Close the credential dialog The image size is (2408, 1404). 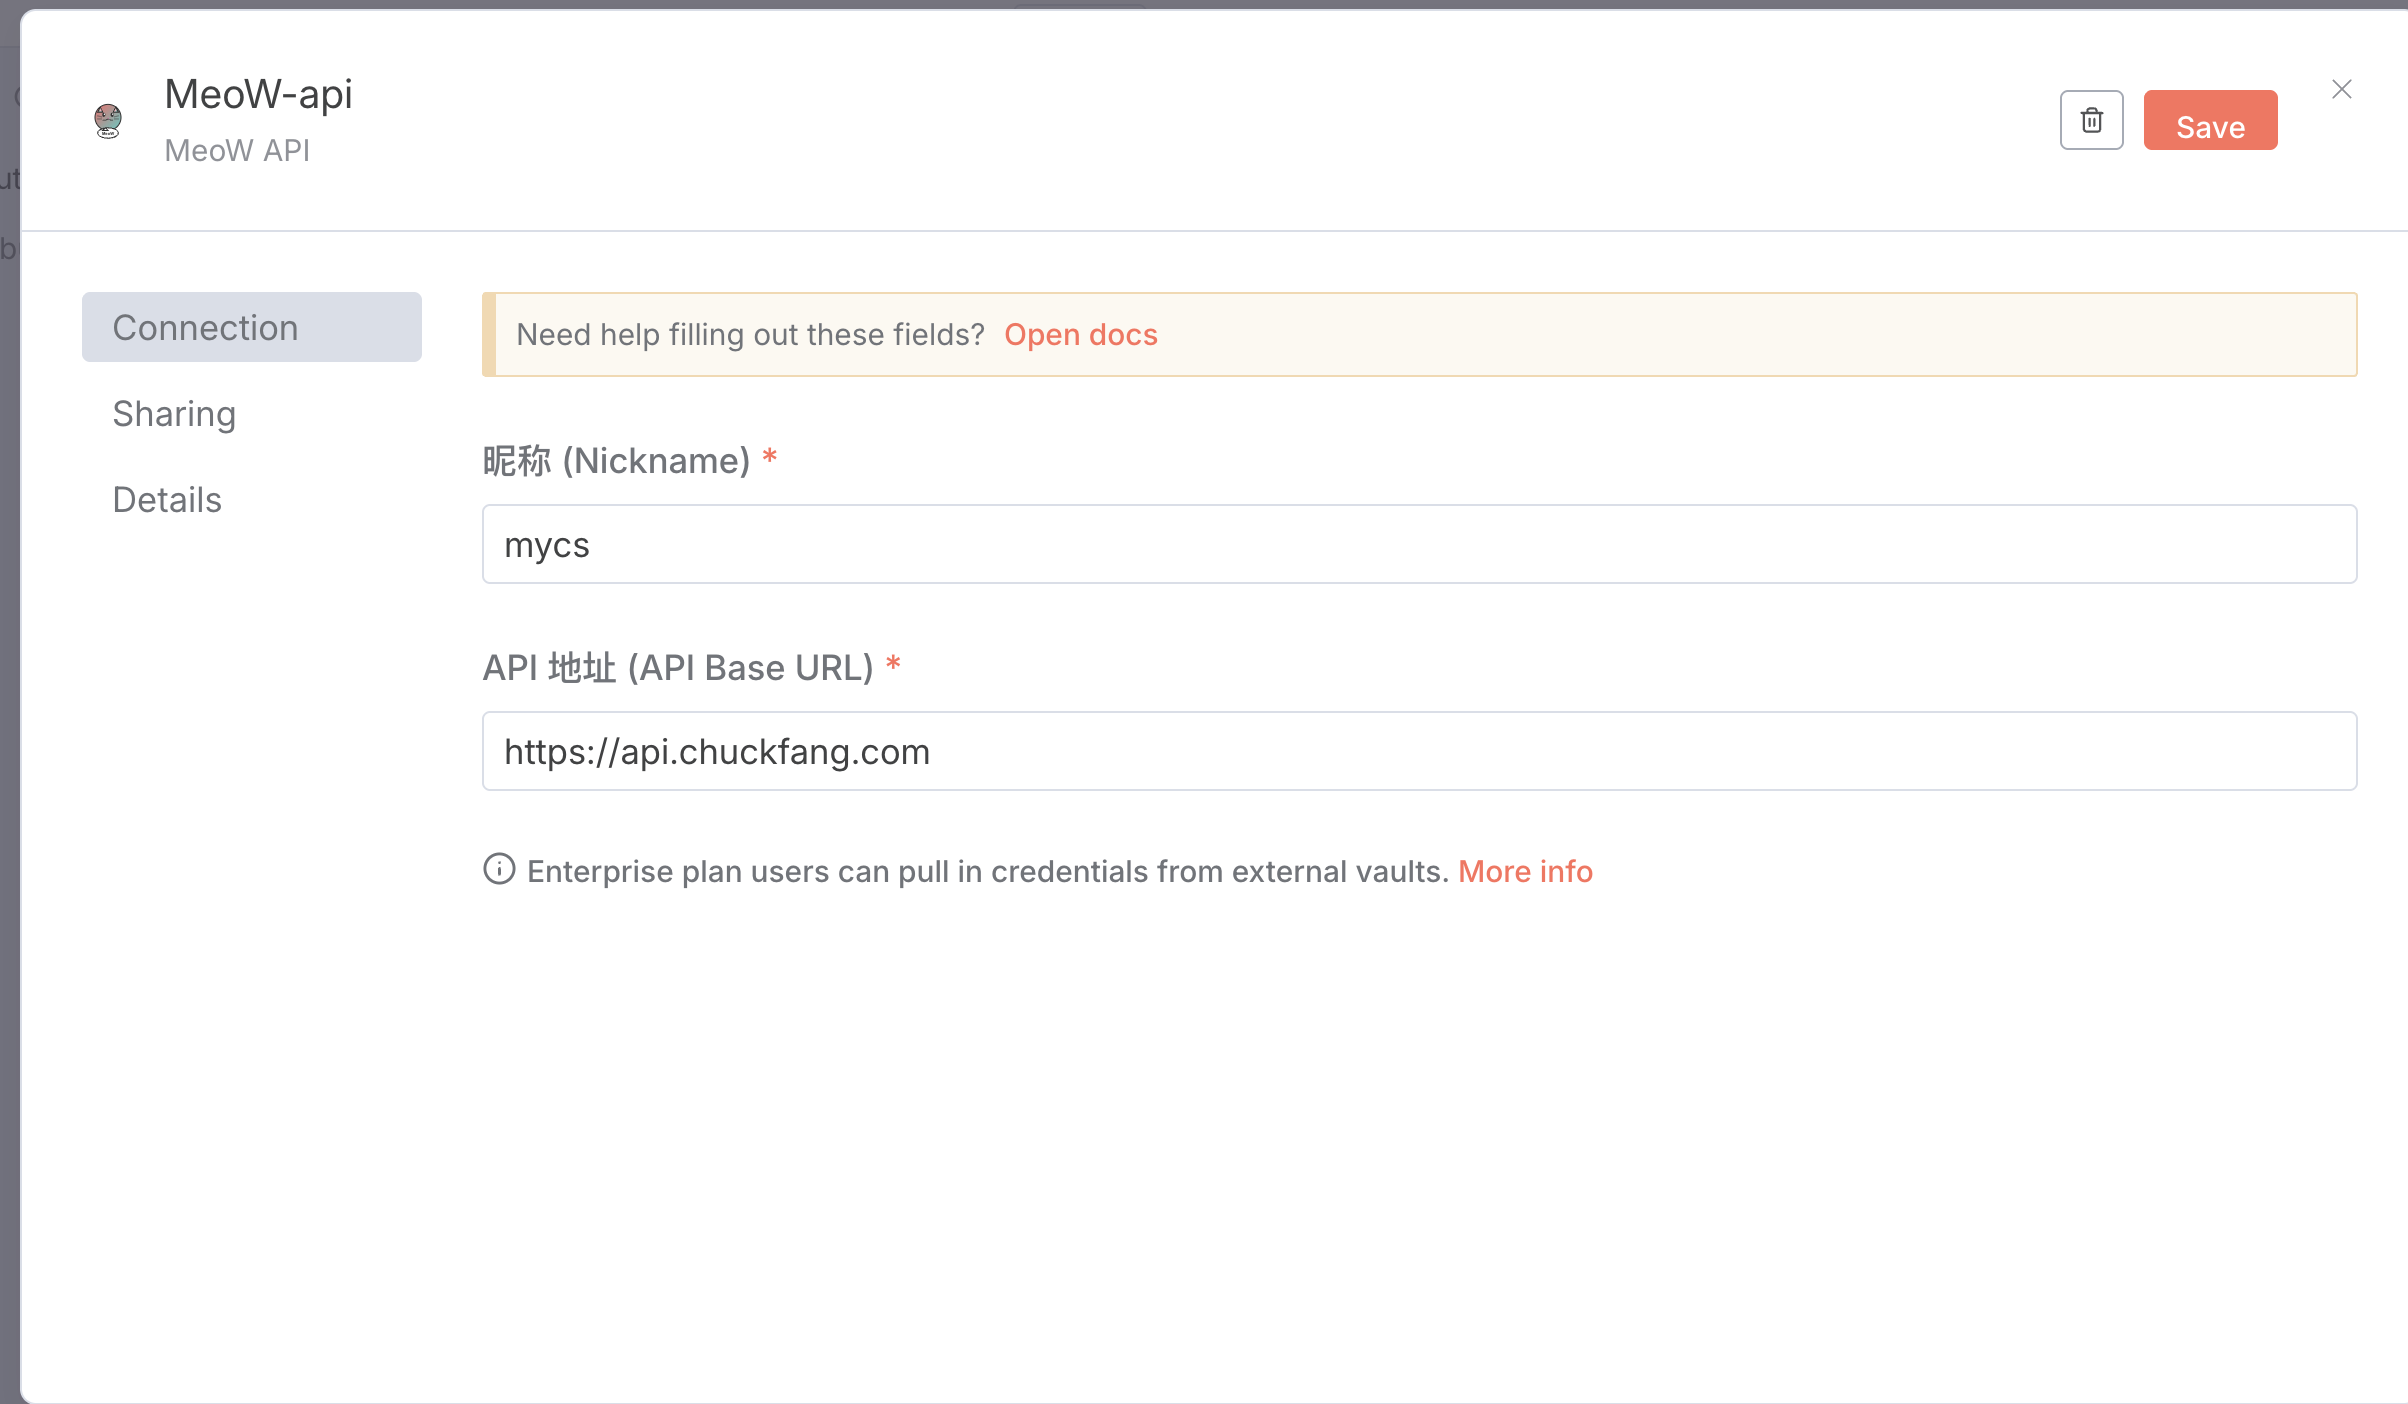pos(2341,89)
